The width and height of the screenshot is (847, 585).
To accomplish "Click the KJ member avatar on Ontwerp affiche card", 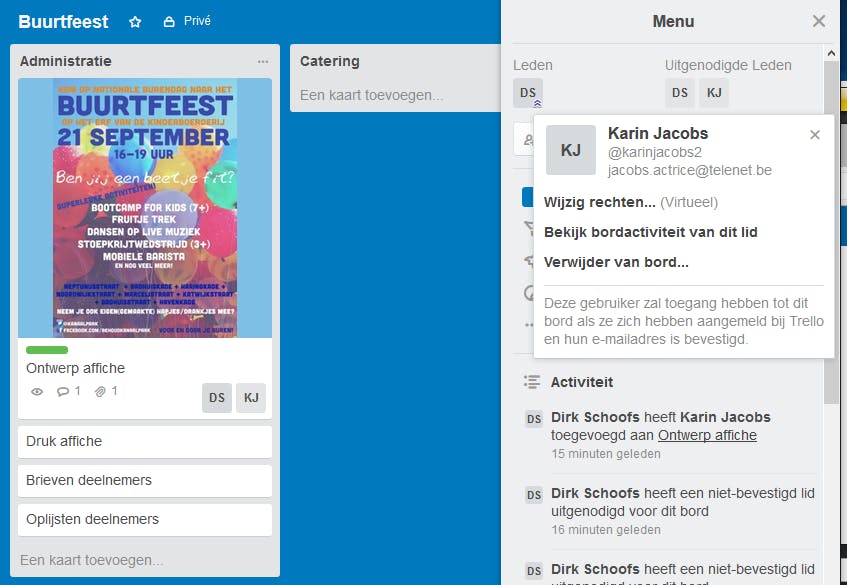I will [x=251, y=397].
